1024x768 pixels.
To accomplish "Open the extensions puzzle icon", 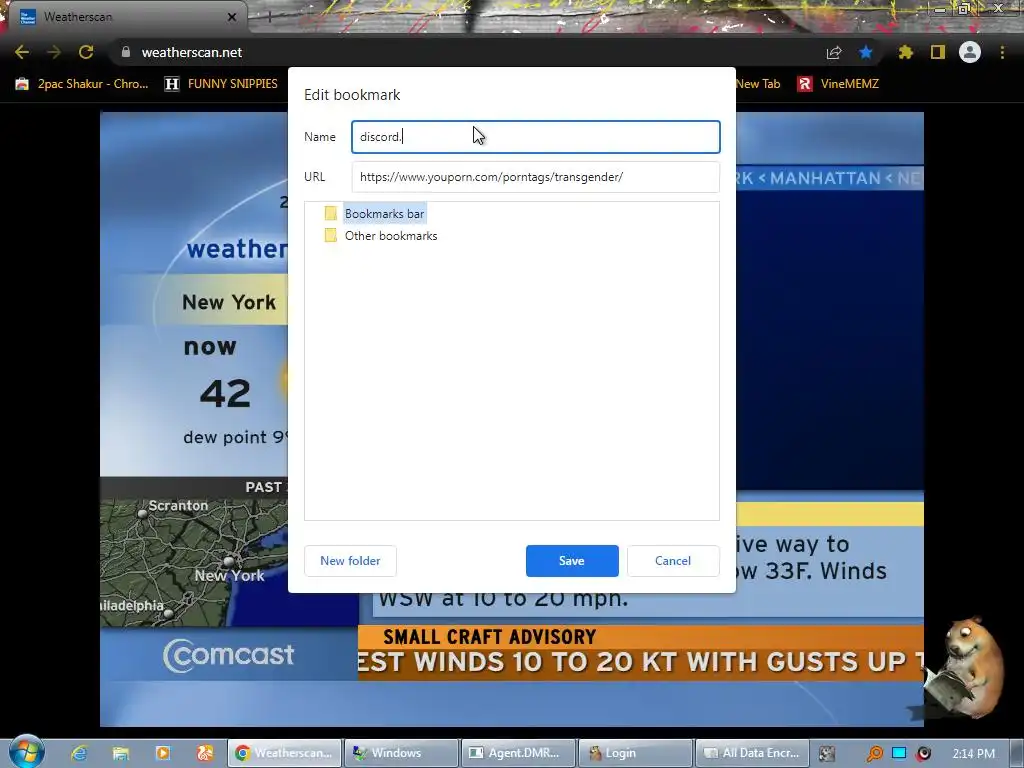I will [x=905, y=52].
